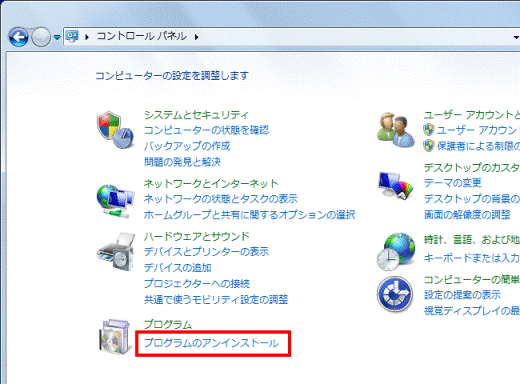Viewport: 520px width, 384px height.
Task: Open ネットワークとインターネット category
Action: [211, 183]
